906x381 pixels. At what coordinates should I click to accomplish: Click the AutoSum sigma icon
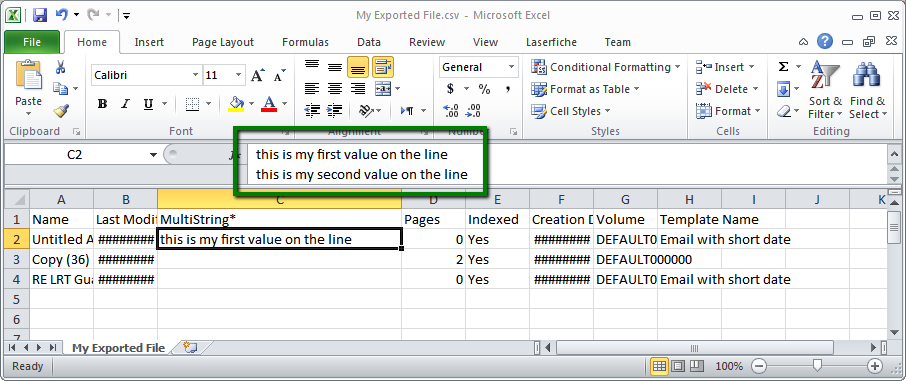(784, 67)
